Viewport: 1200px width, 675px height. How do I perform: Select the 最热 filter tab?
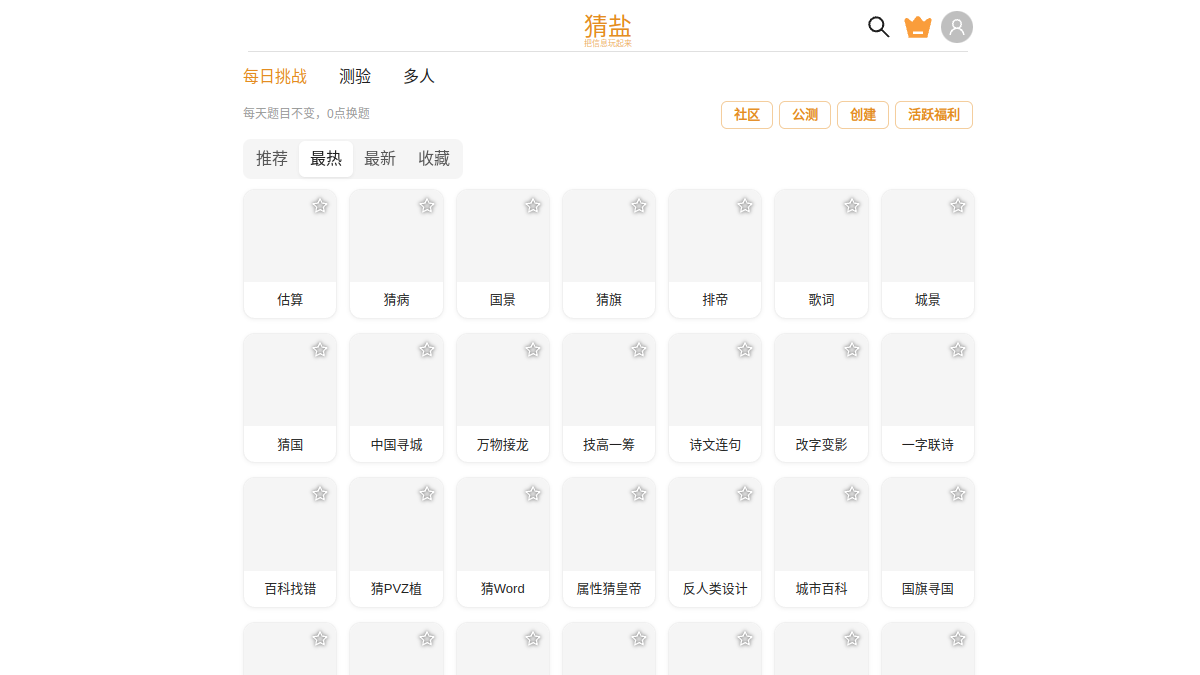326,159
